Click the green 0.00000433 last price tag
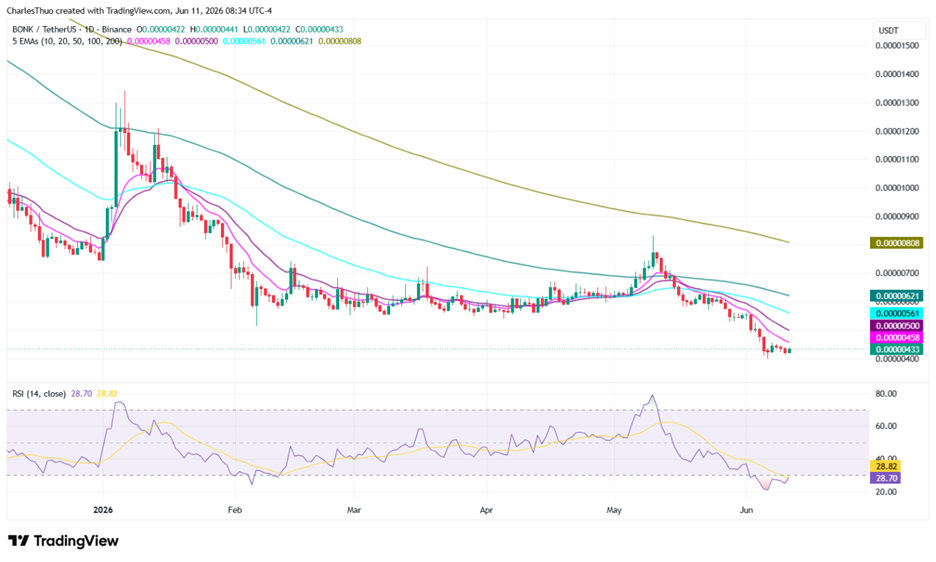 (897, 349)
